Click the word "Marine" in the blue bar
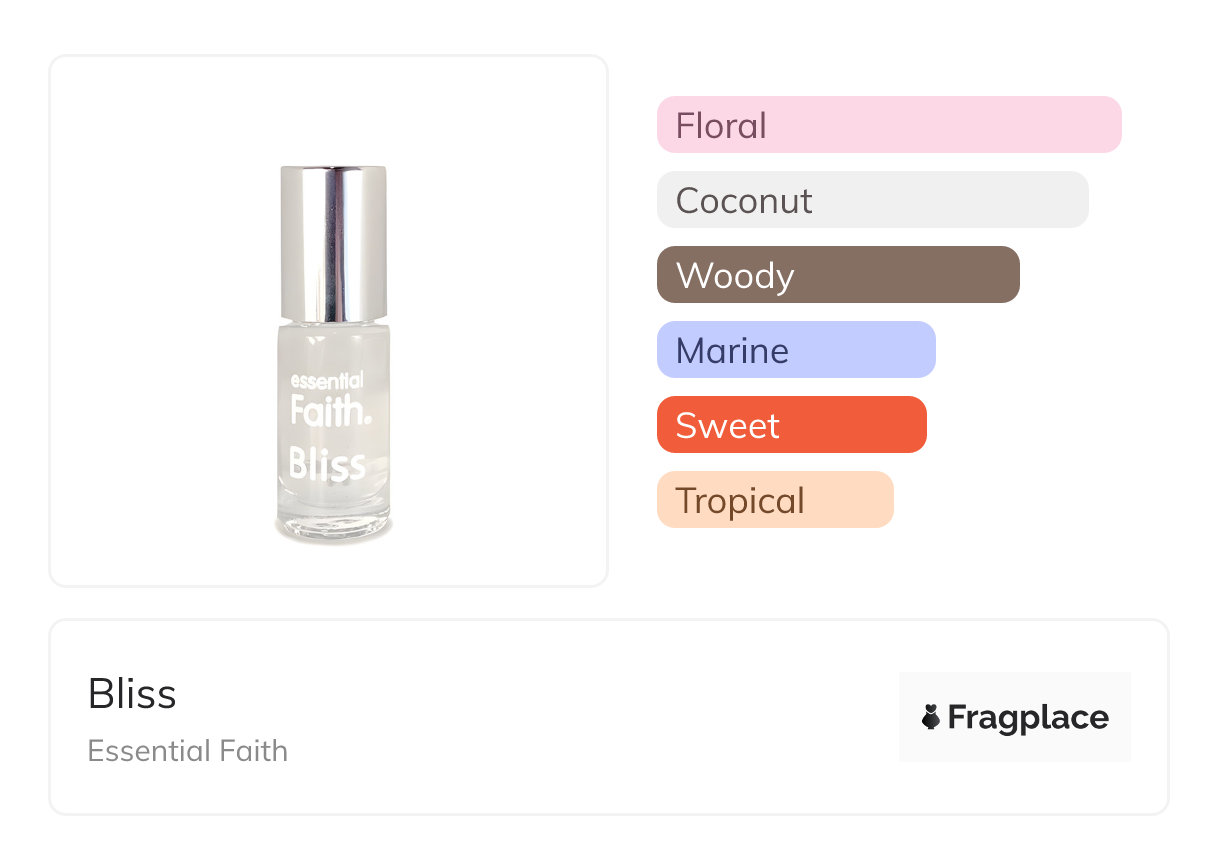The width and height of the screenshot is (1218, 864). 732,351
